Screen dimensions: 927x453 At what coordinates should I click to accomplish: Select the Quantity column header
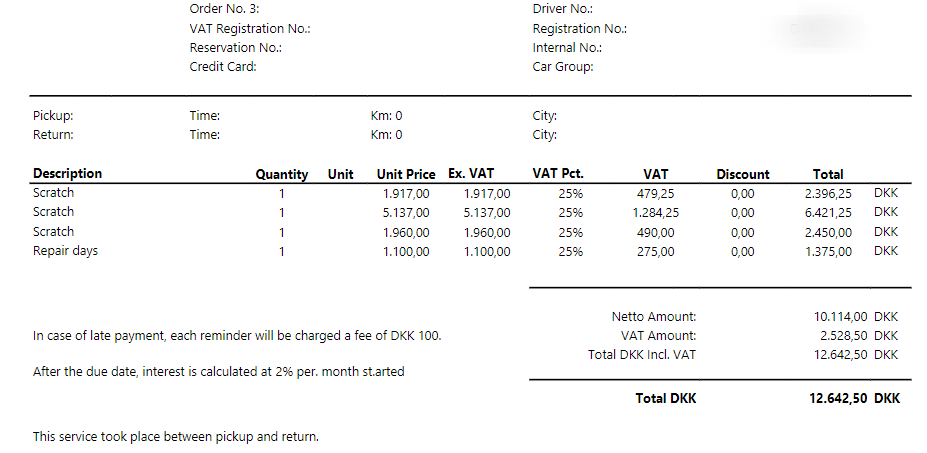[x=281, y=174]
